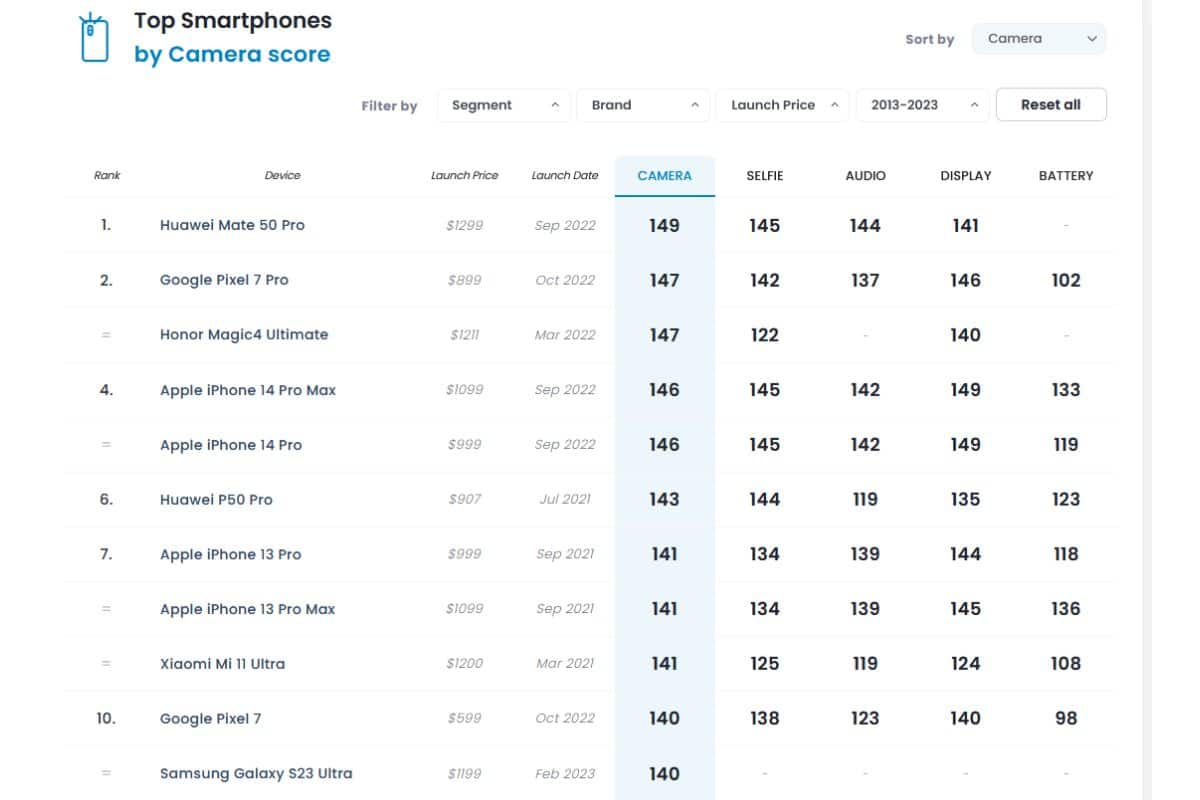1200x800 pixels.
Task: Click the page's vertical scrollbar
Action: point(1148,400)
